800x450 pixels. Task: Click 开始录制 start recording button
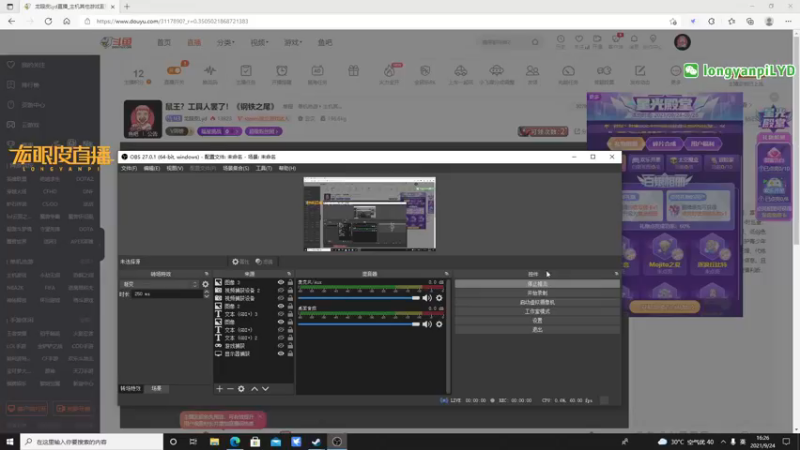[x=537, y=293]
